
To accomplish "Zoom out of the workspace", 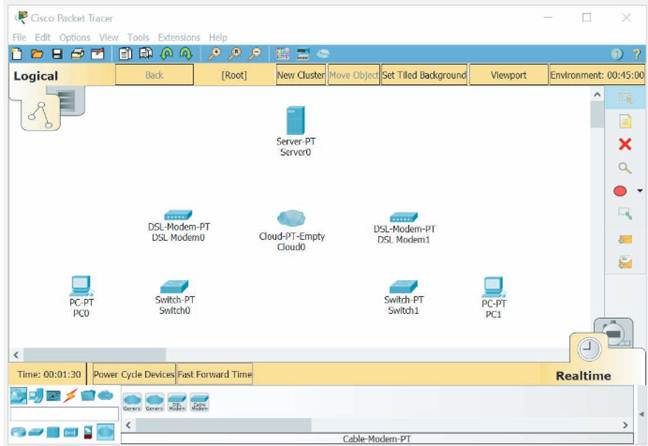I will pos(256,54).
